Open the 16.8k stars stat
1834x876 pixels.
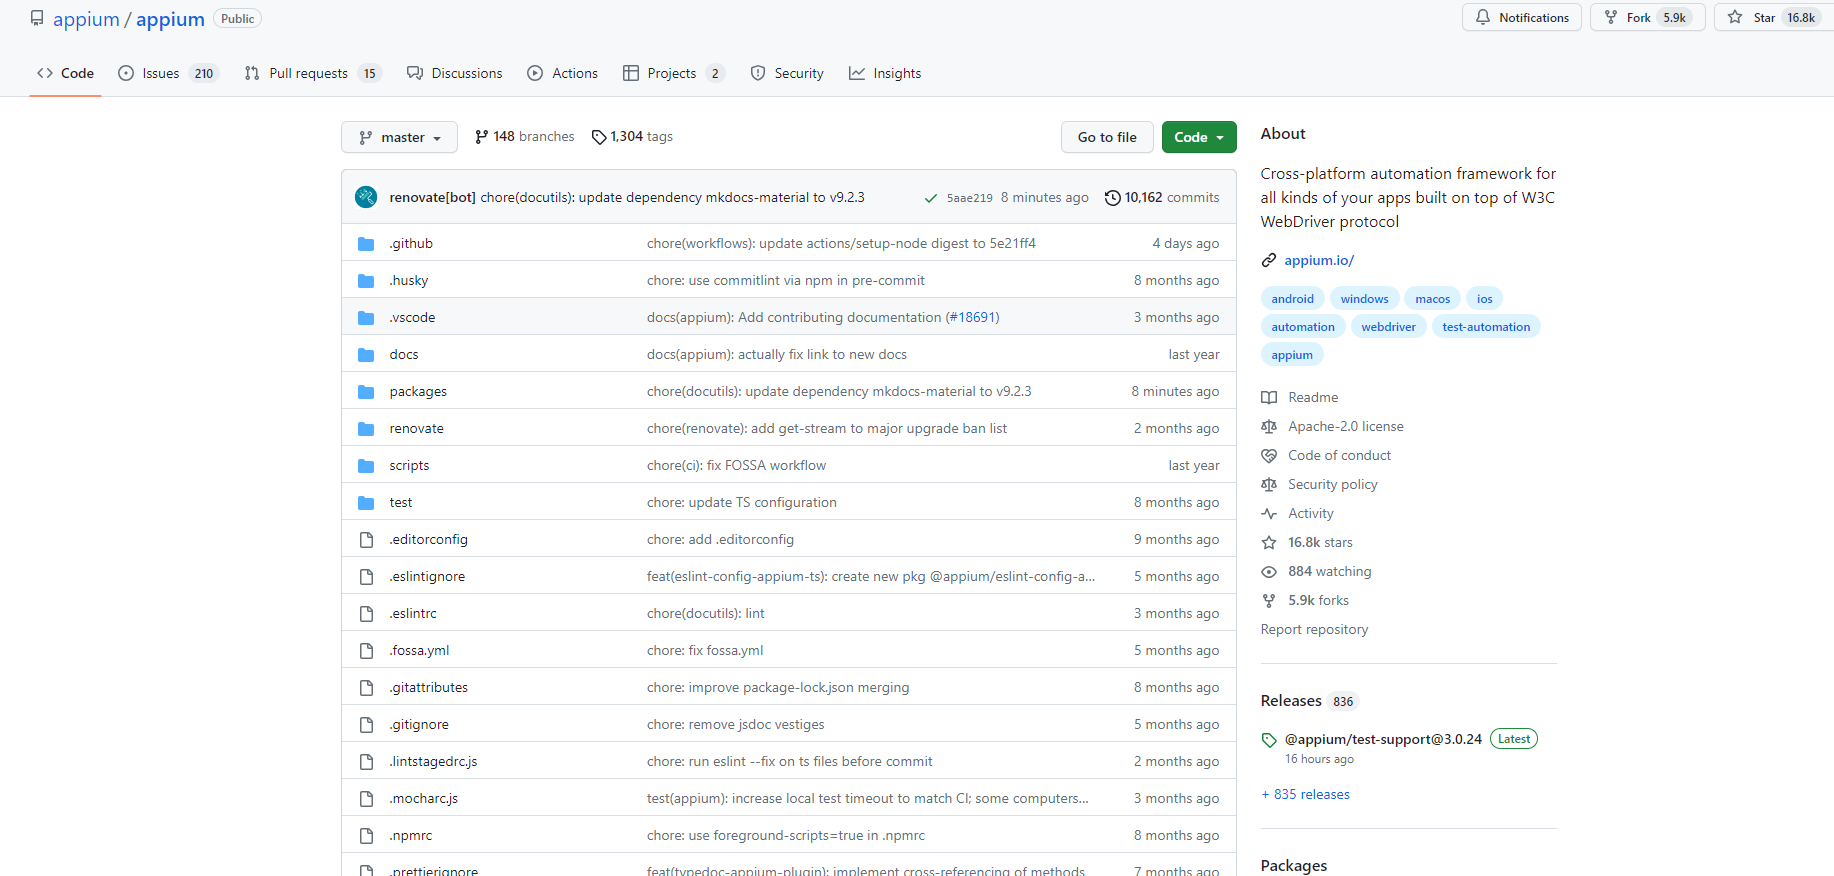pyautogui.click(x=1320, y=542)
